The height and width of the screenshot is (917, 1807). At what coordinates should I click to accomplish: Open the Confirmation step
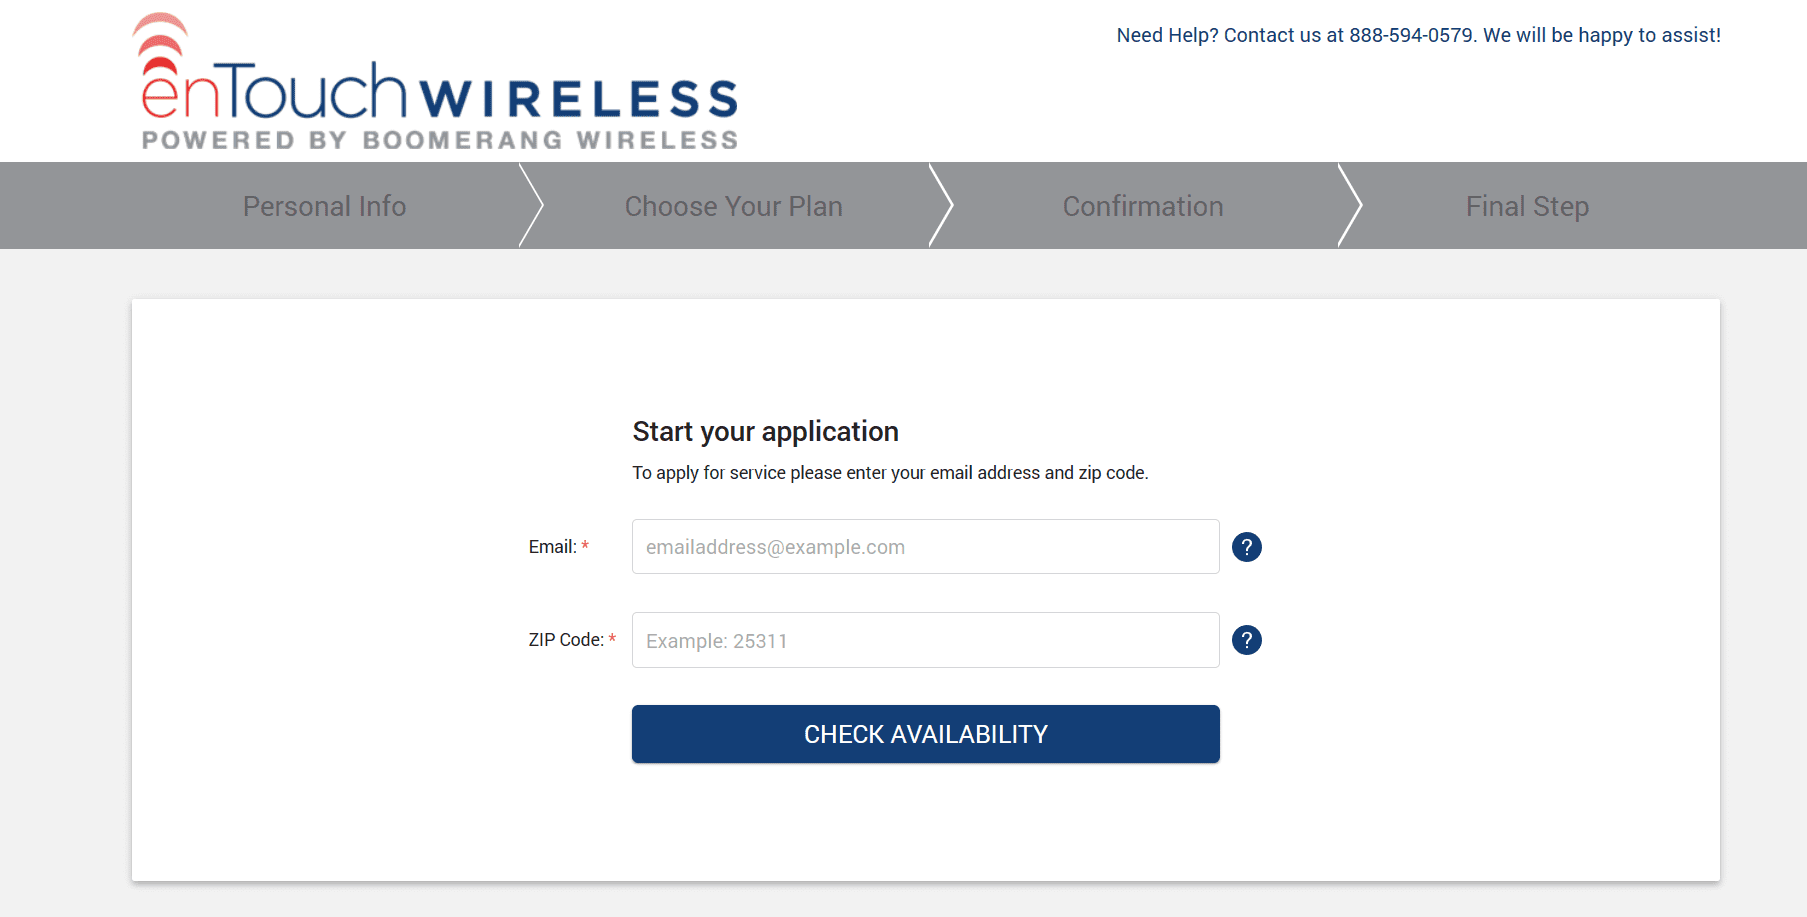click(1143, 206)
